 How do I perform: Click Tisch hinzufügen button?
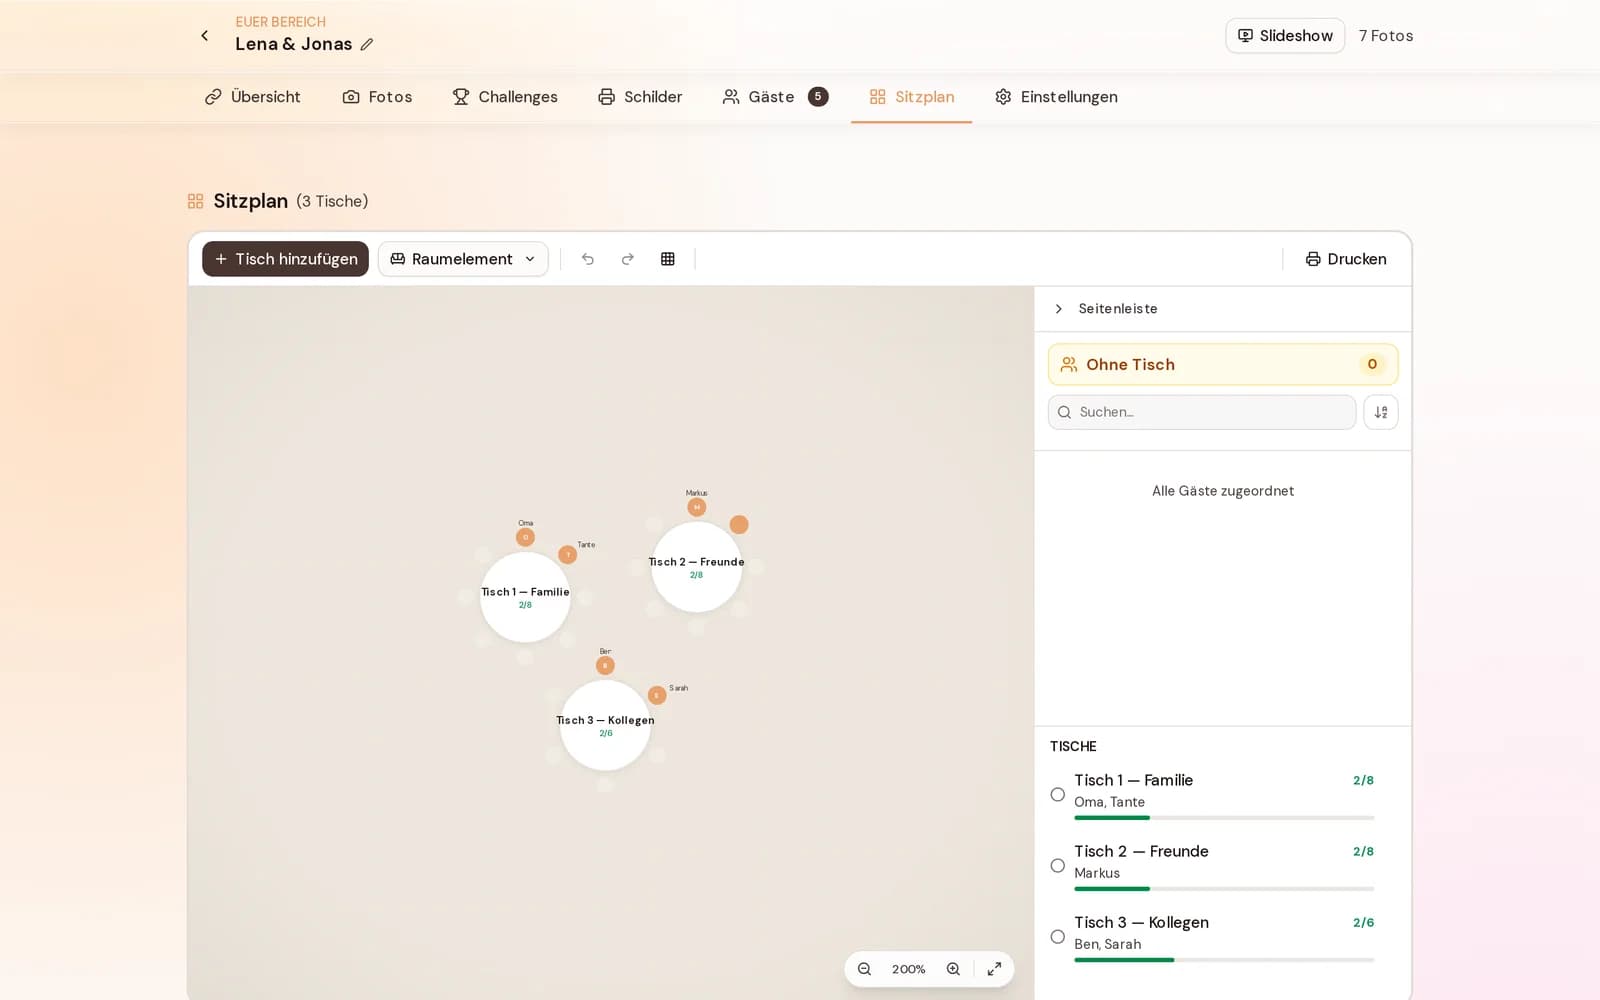pos(286,259)
